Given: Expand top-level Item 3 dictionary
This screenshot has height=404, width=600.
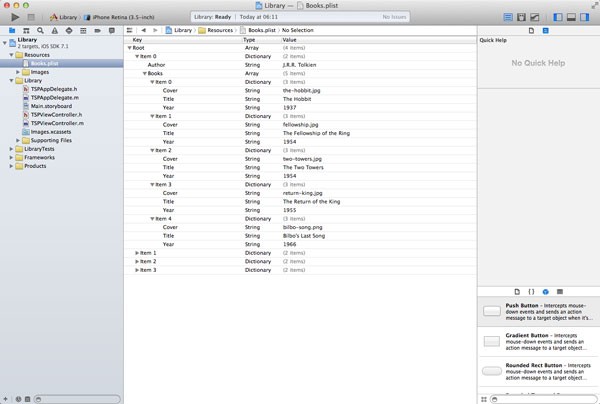Looking at the screenshot, I should coord(137,270).
